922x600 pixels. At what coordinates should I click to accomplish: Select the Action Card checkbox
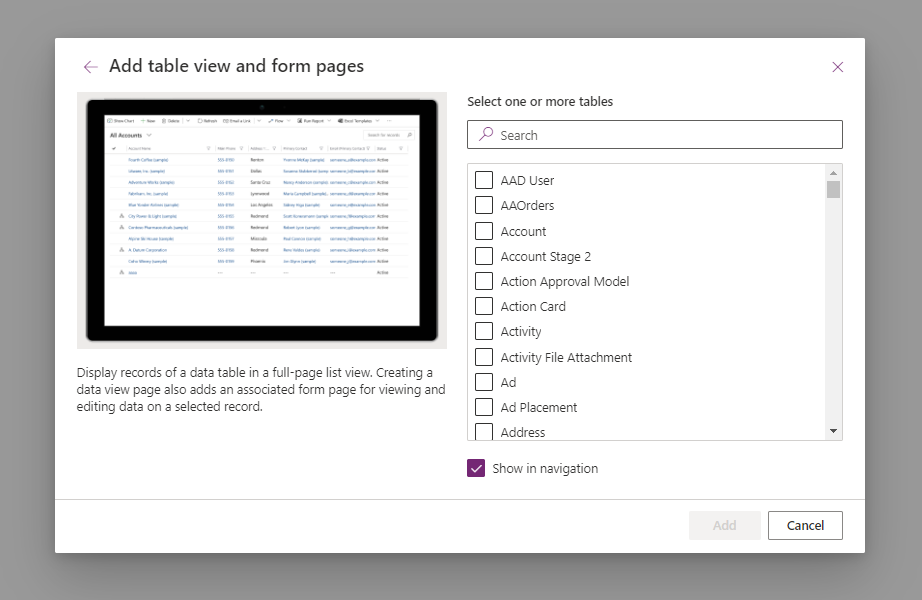tap(484, 306)
